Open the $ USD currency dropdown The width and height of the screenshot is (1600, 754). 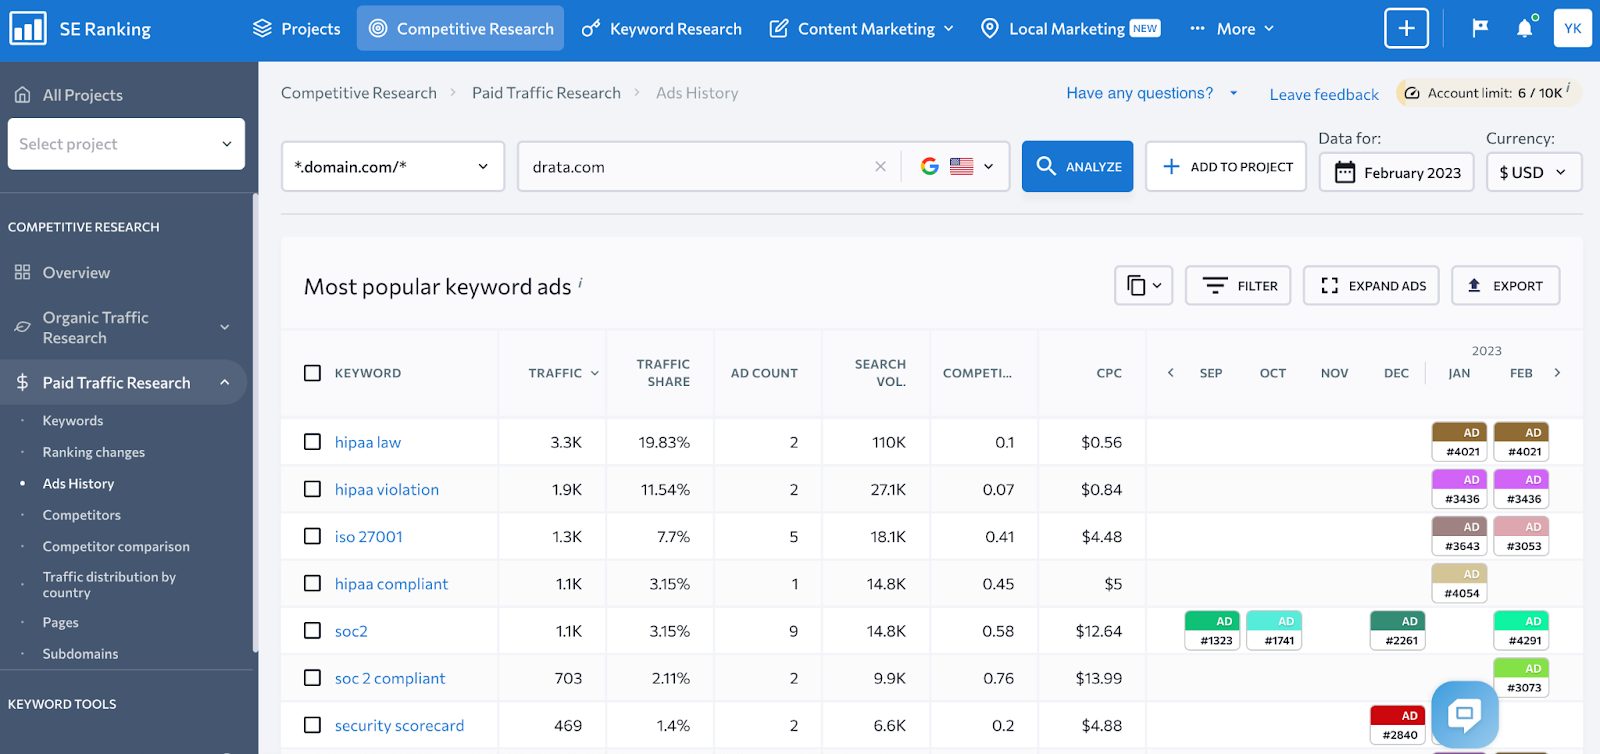coord(1533,172)
